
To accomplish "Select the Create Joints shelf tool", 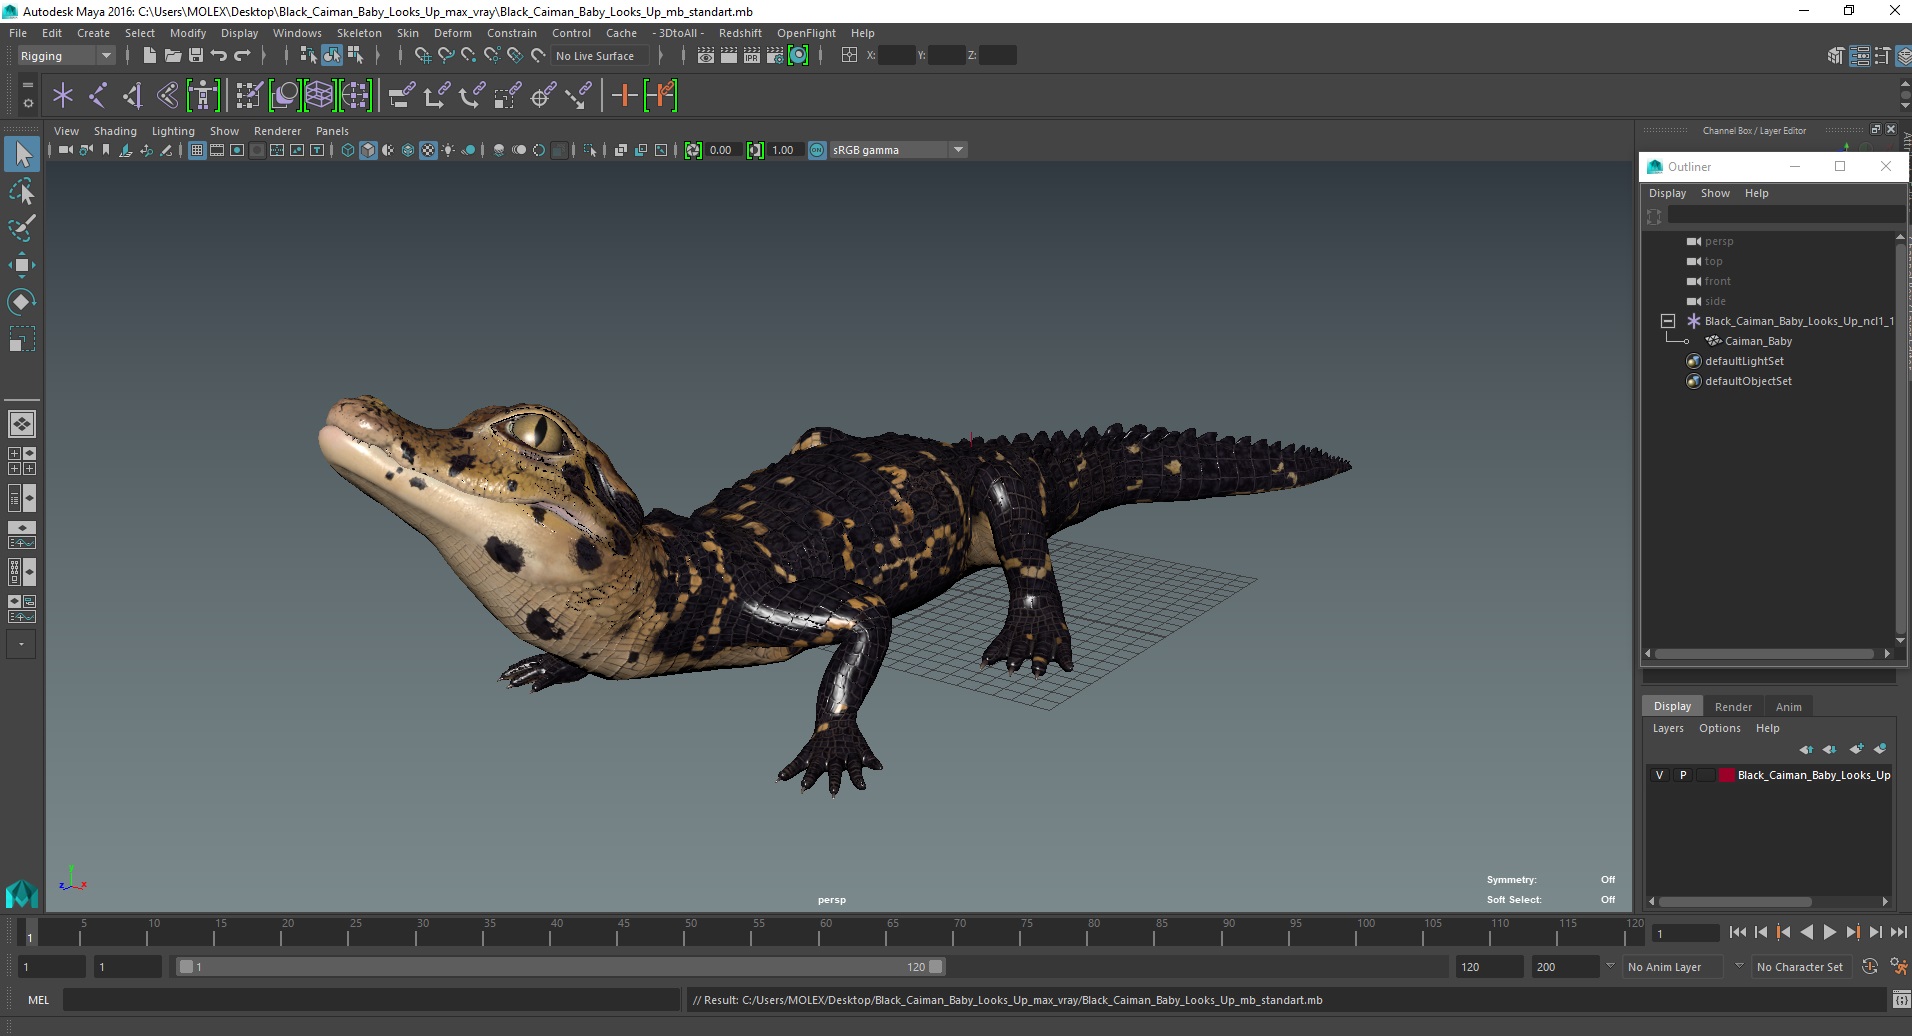I will click(98, 96).
